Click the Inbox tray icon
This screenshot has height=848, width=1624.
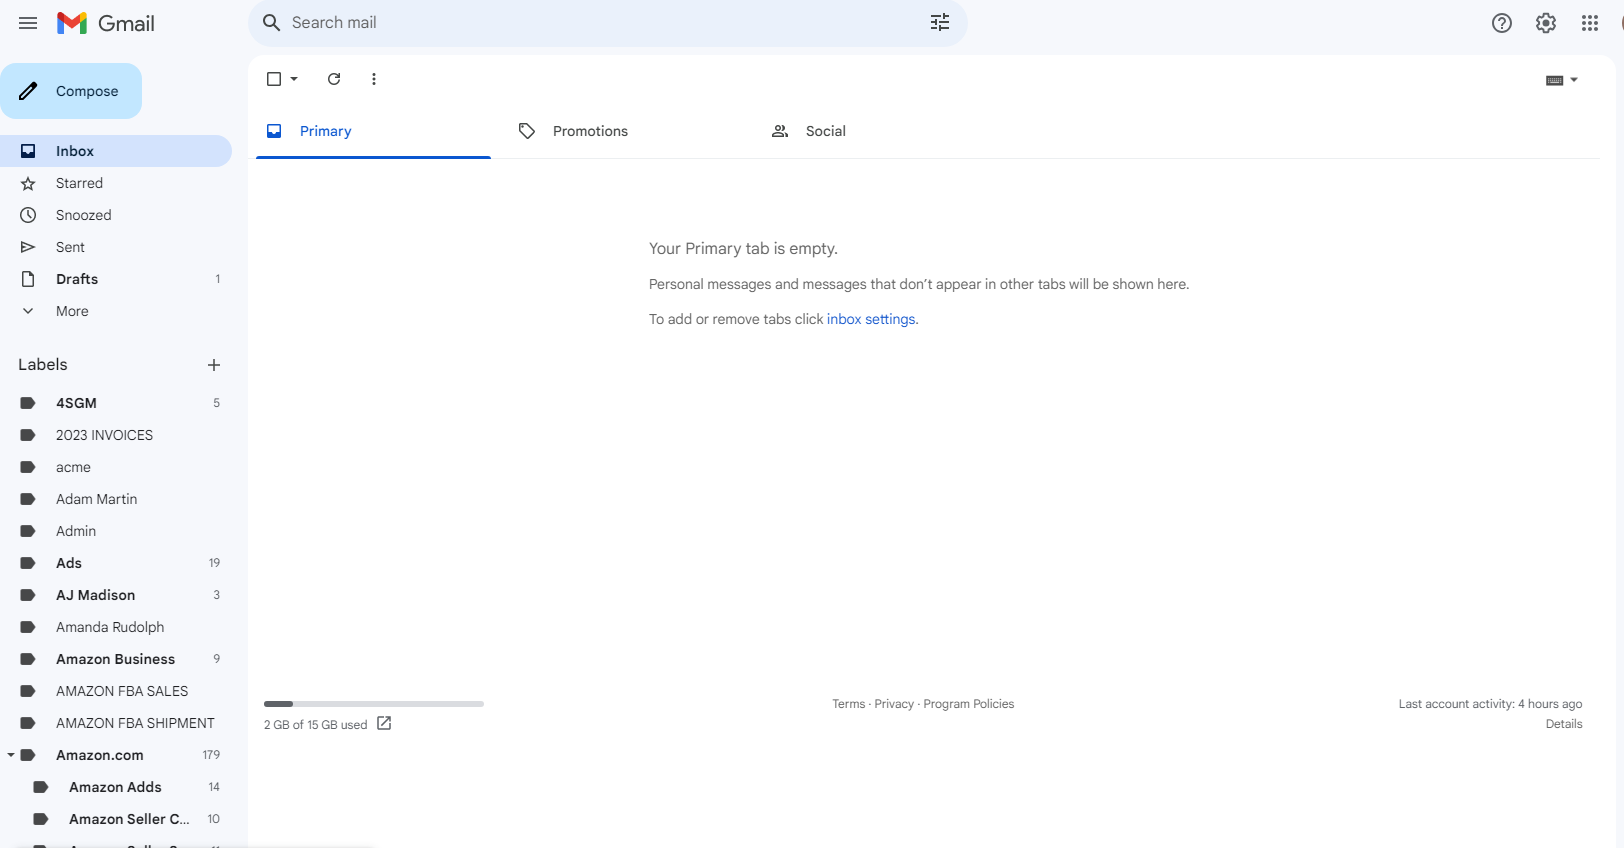tap(28, 151)
